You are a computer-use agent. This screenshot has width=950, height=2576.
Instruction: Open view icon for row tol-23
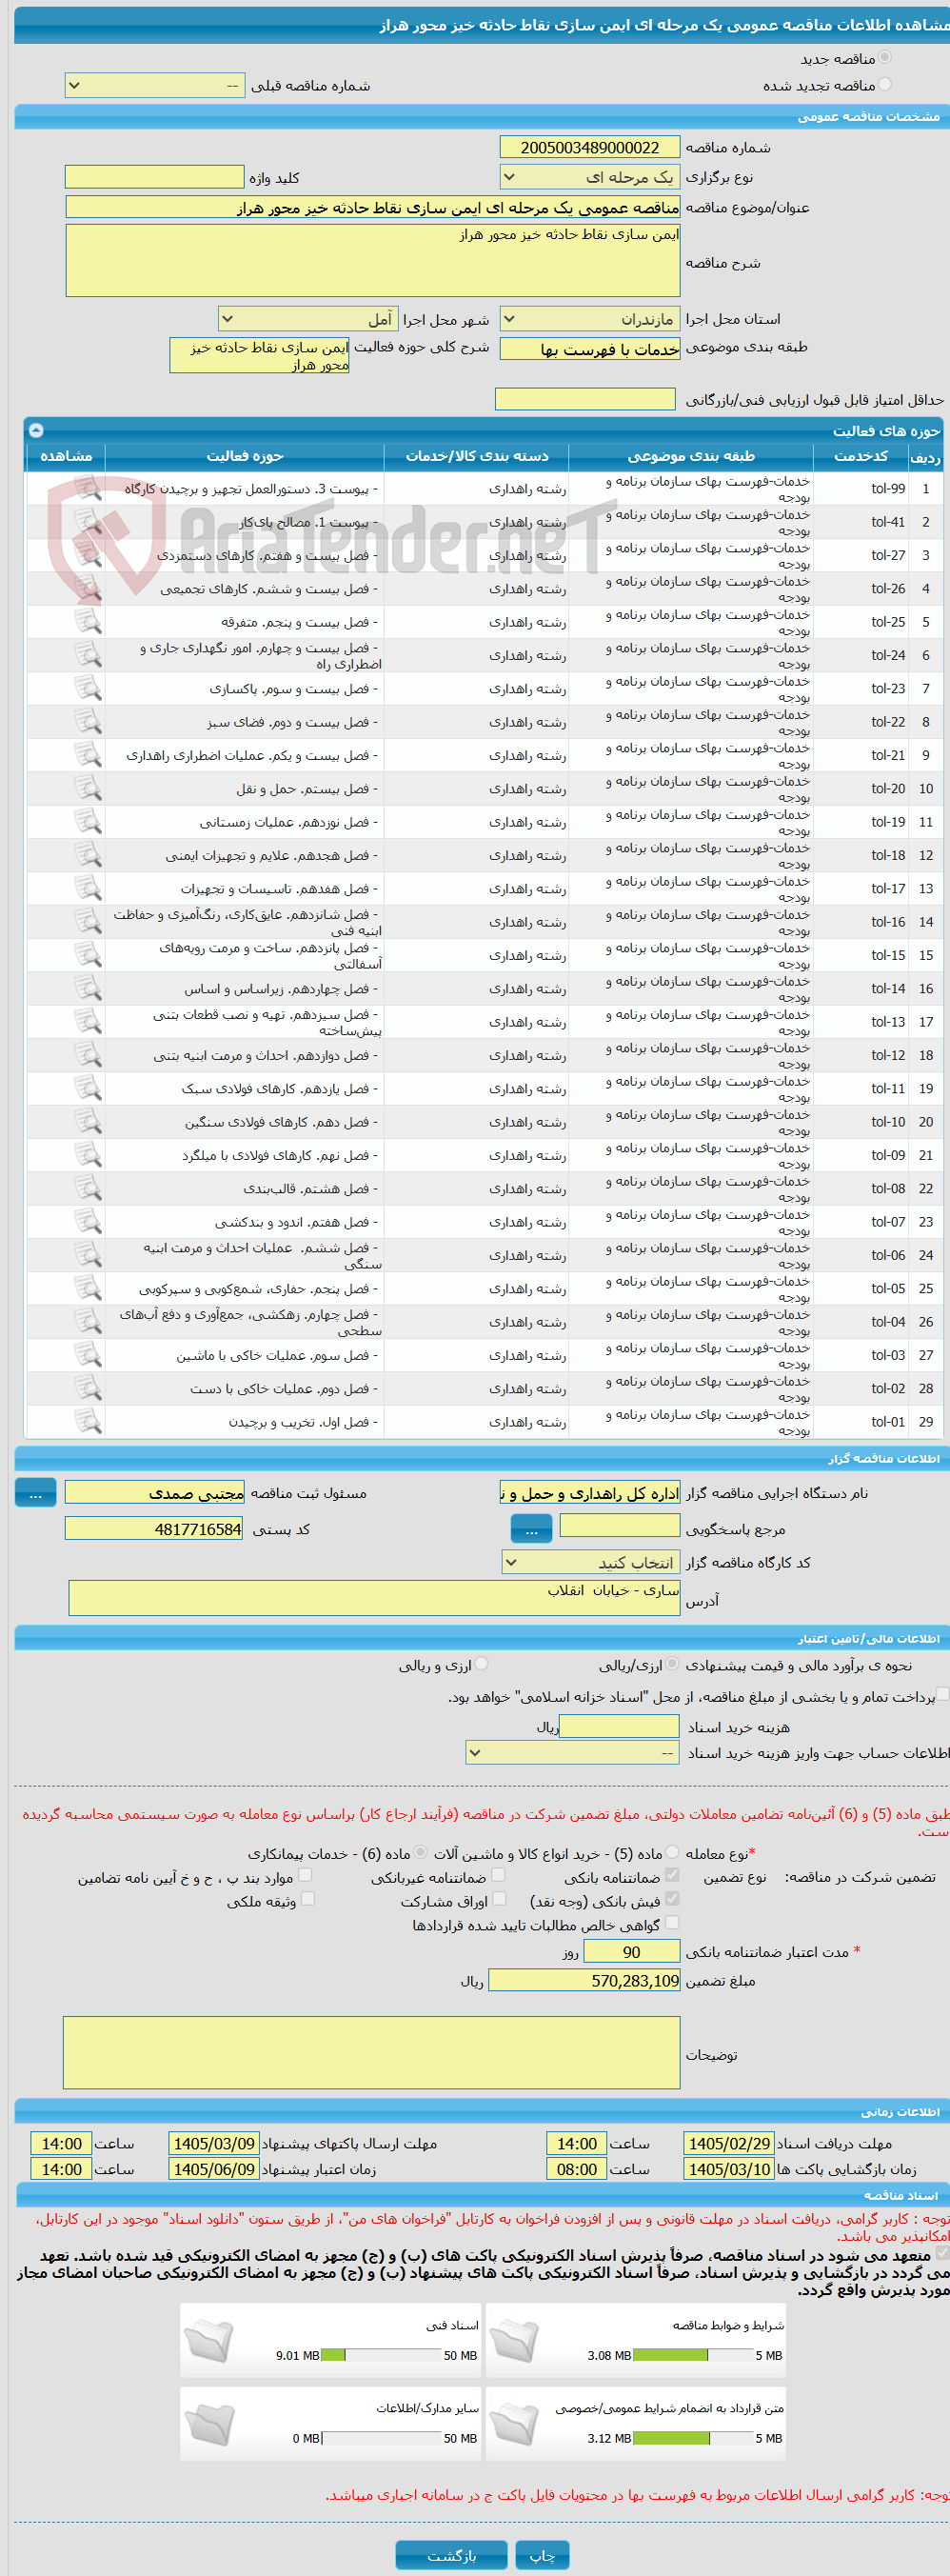point(88,689)
